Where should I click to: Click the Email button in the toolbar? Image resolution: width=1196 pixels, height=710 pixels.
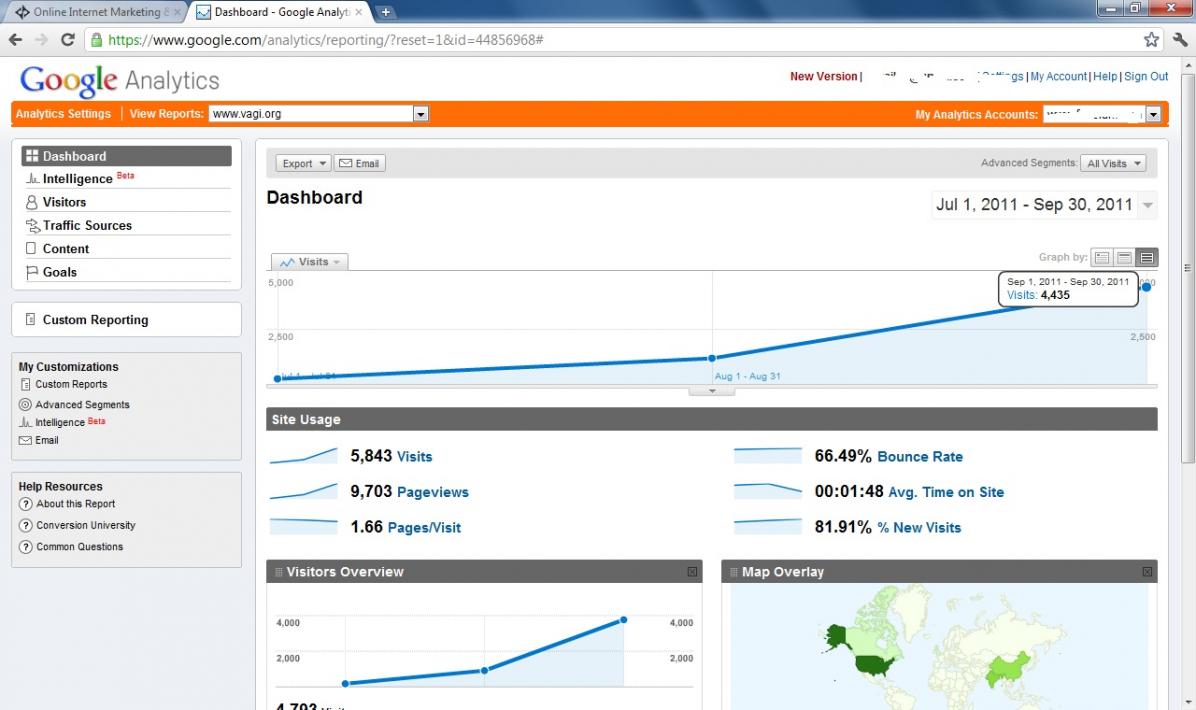point(359,163)
